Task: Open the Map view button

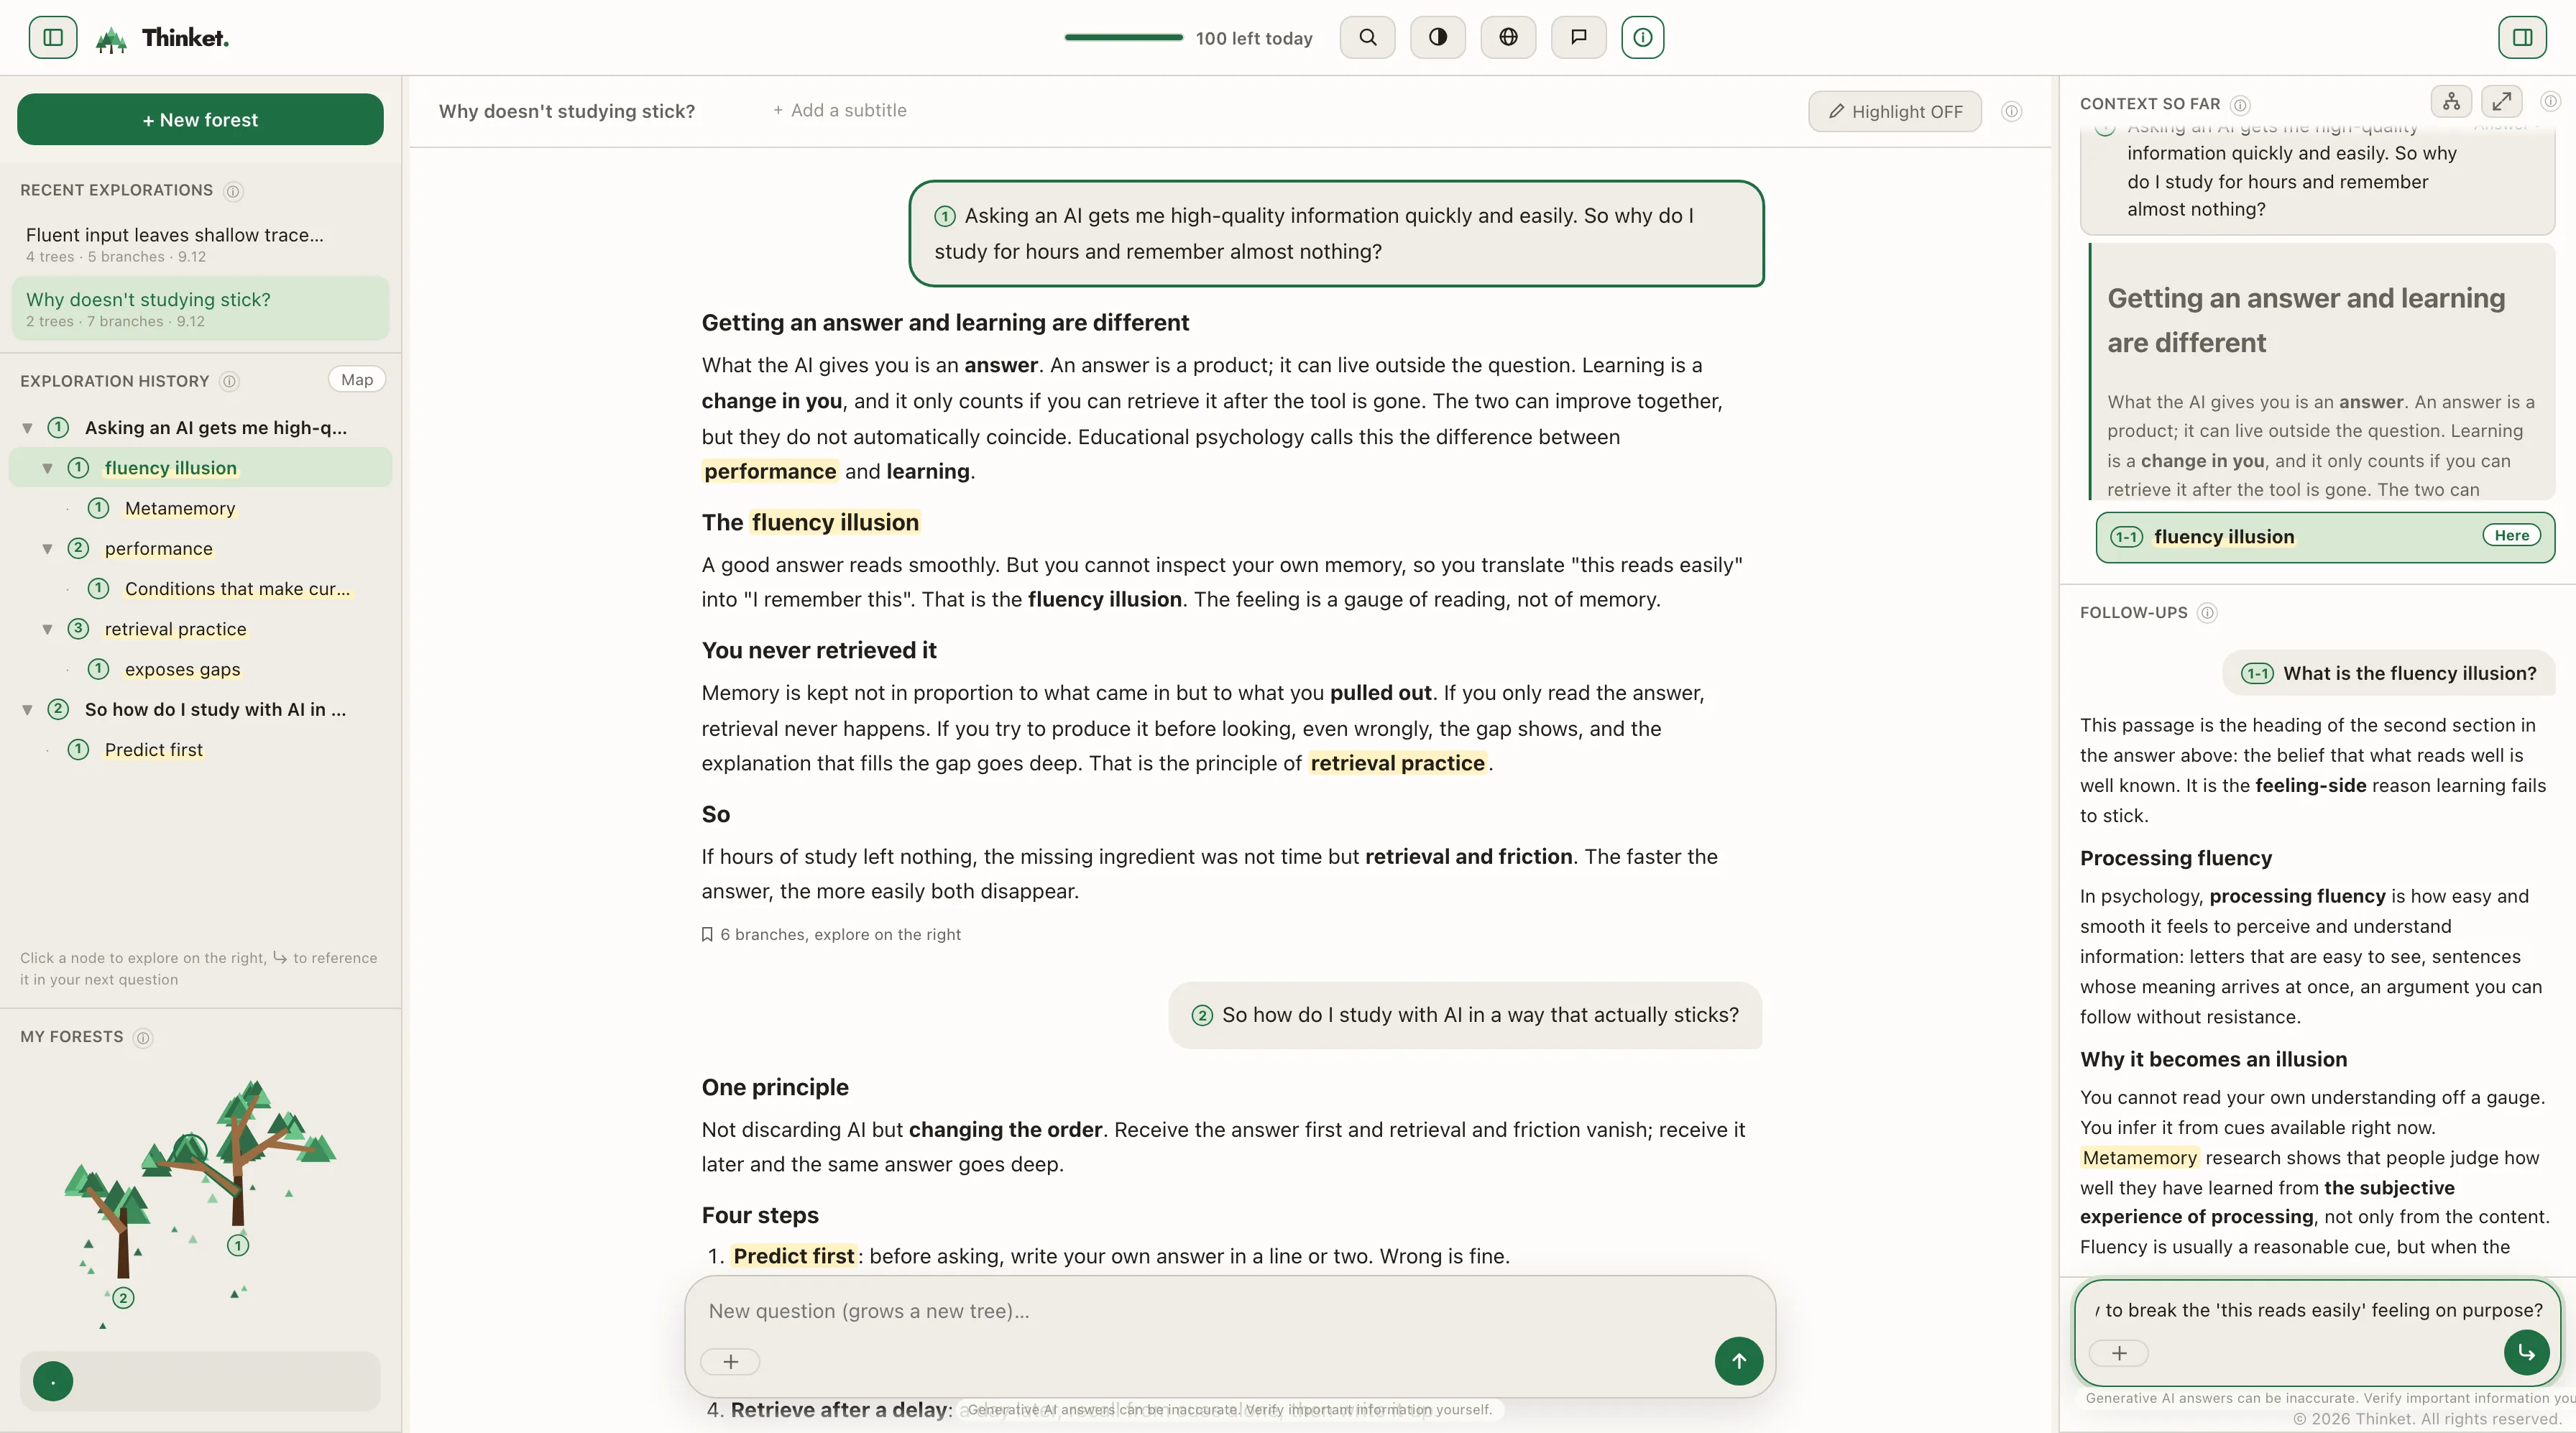Action: point(357,380)
